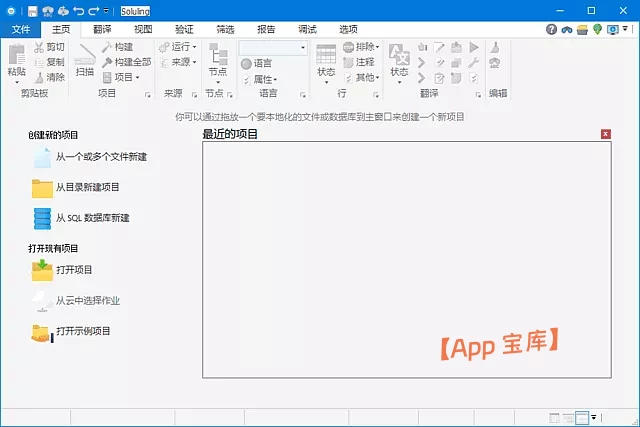Screen dimensions: 640x427
Task: Expand the status bar view options arrow
Action: click(594, 417)
